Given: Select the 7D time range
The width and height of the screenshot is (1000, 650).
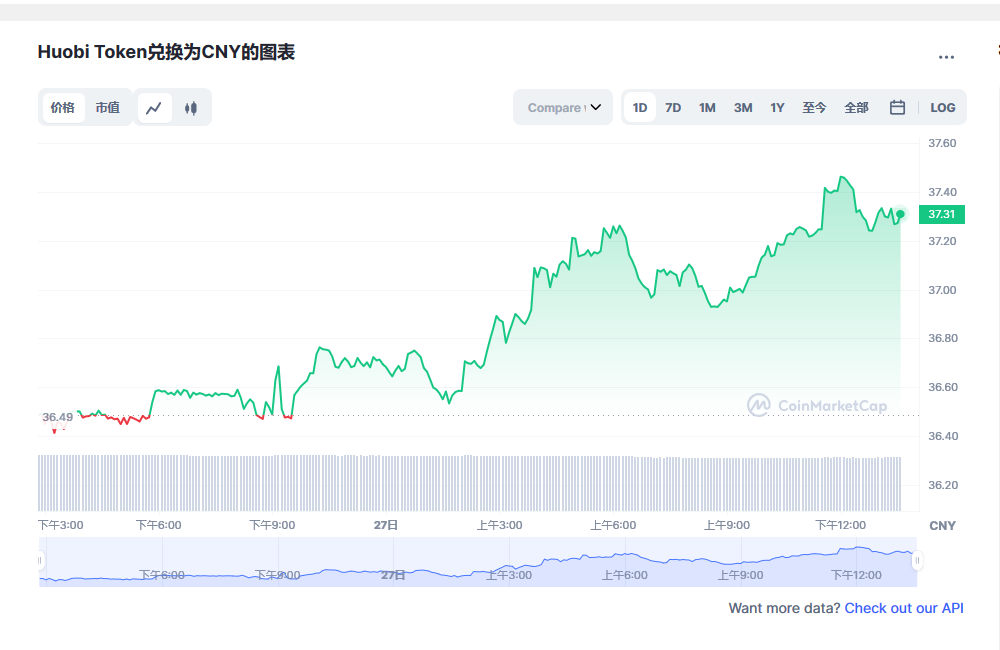Looking at the screenshot, I should point(673,108).
